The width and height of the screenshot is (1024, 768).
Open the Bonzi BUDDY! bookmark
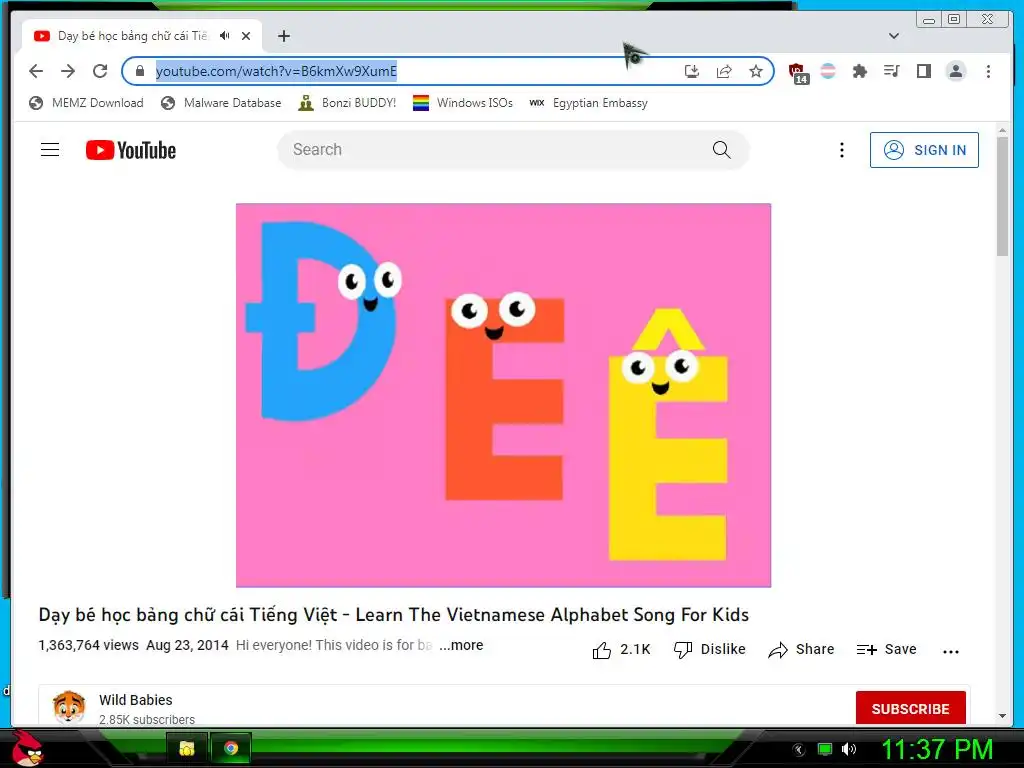click(347, 103)
